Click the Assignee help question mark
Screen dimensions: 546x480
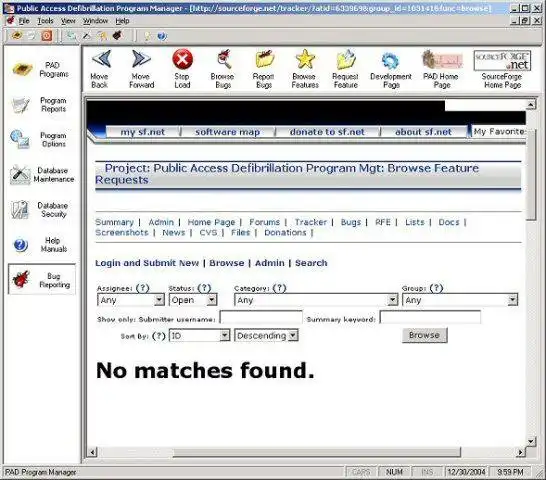pyautogui.click(x=142, y=288)
